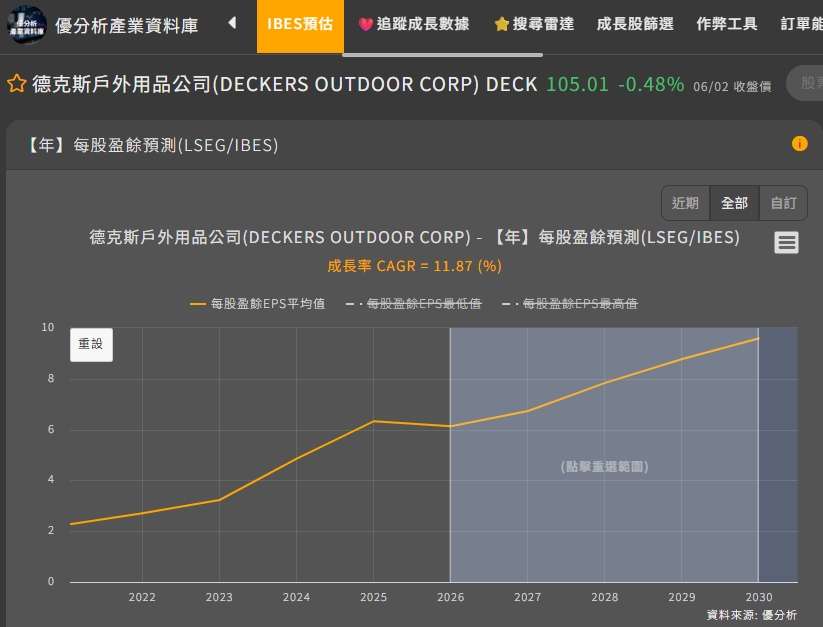This screenshot has height=627, width=823.
Task: Open the 成長股篩選 tab
Action: click(635, 24)
